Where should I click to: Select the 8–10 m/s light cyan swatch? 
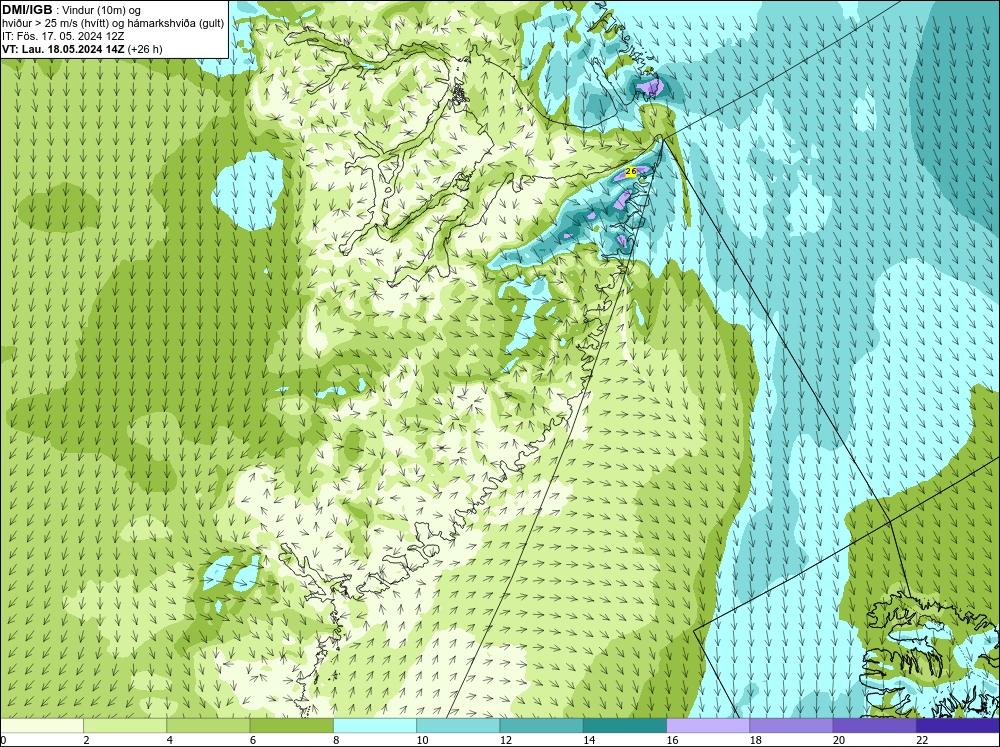[375, 726]
